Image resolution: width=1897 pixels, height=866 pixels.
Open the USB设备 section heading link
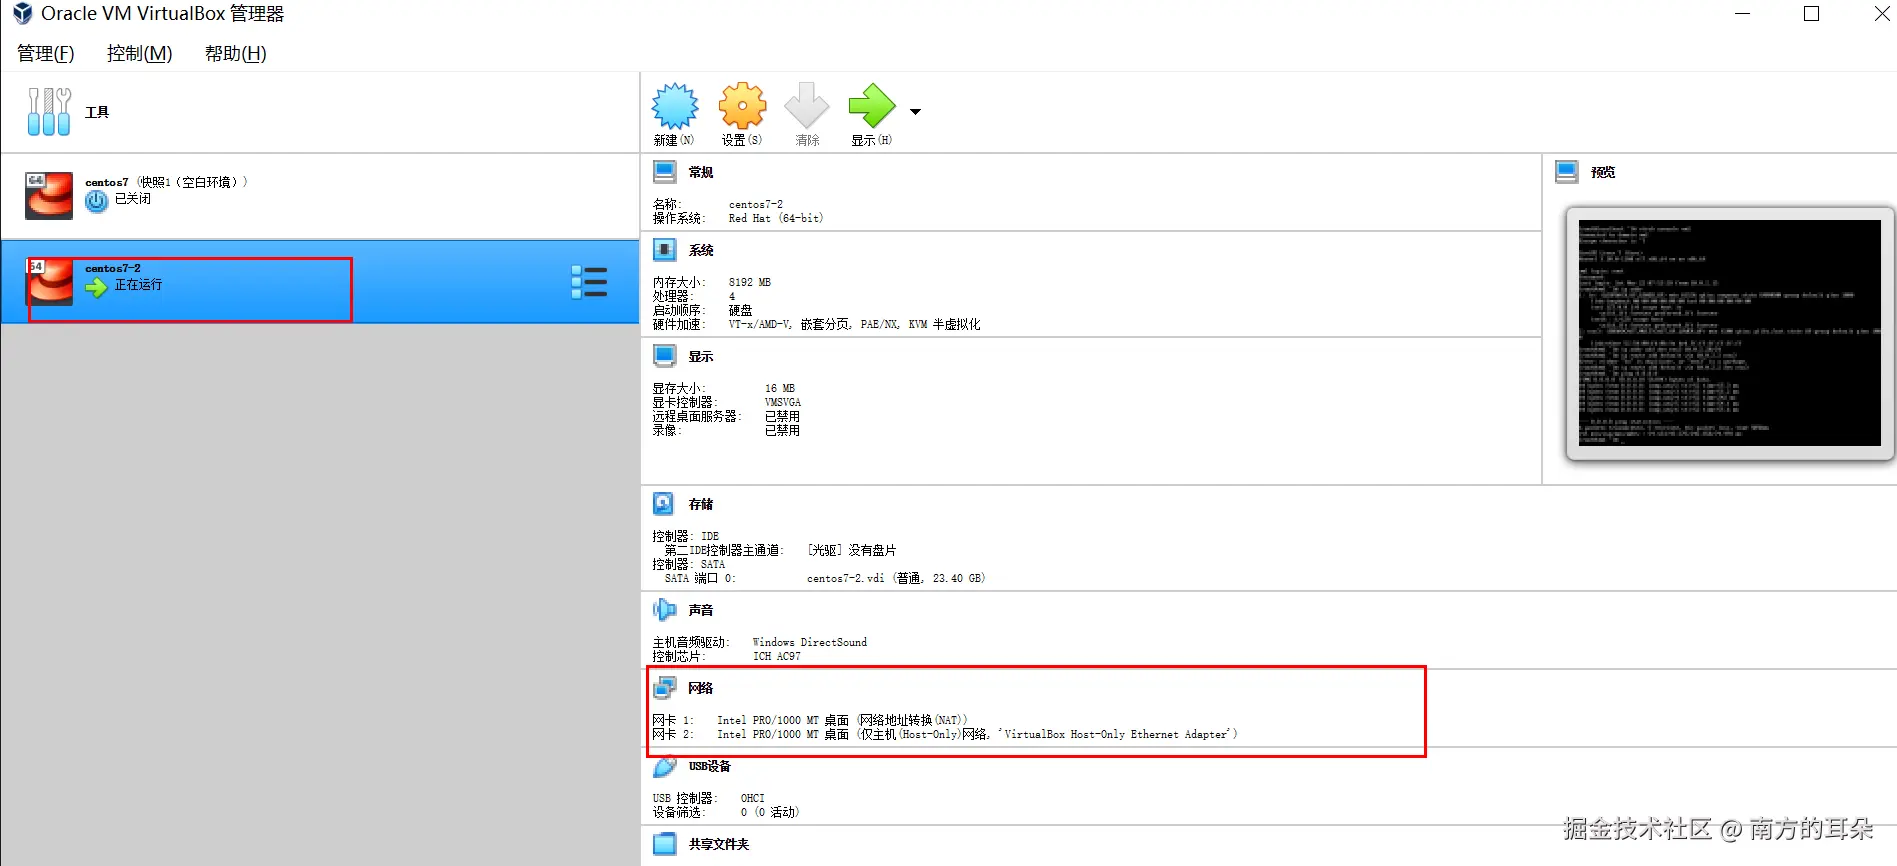pos(710,766)
